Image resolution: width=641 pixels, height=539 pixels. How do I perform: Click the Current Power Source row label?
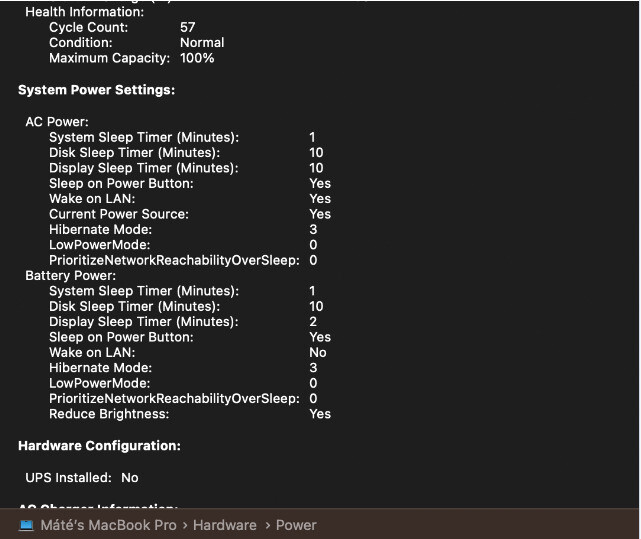point(118,214)
